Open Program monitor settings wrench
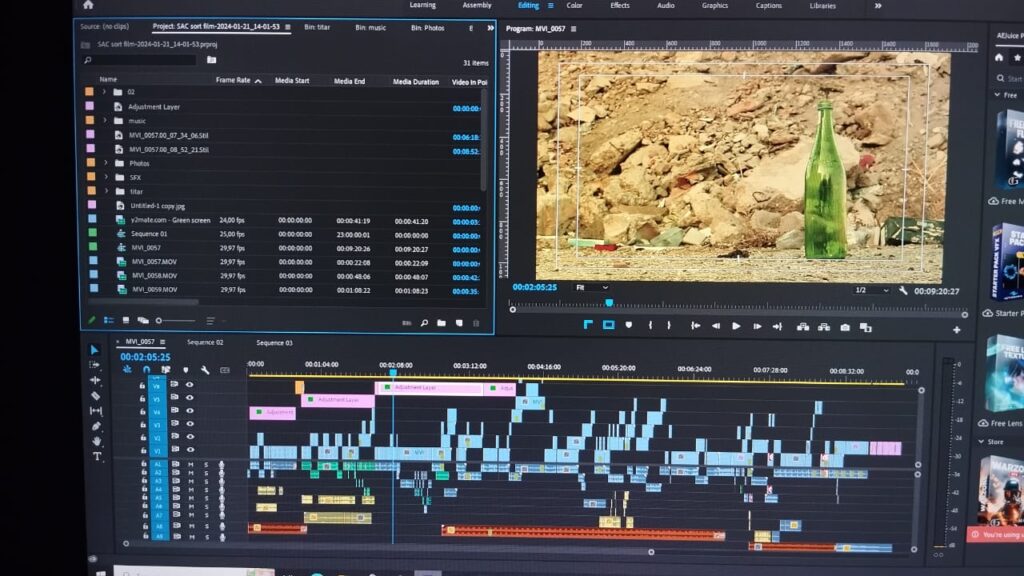Screen dimensions: 1024x576 pos(903,291)
